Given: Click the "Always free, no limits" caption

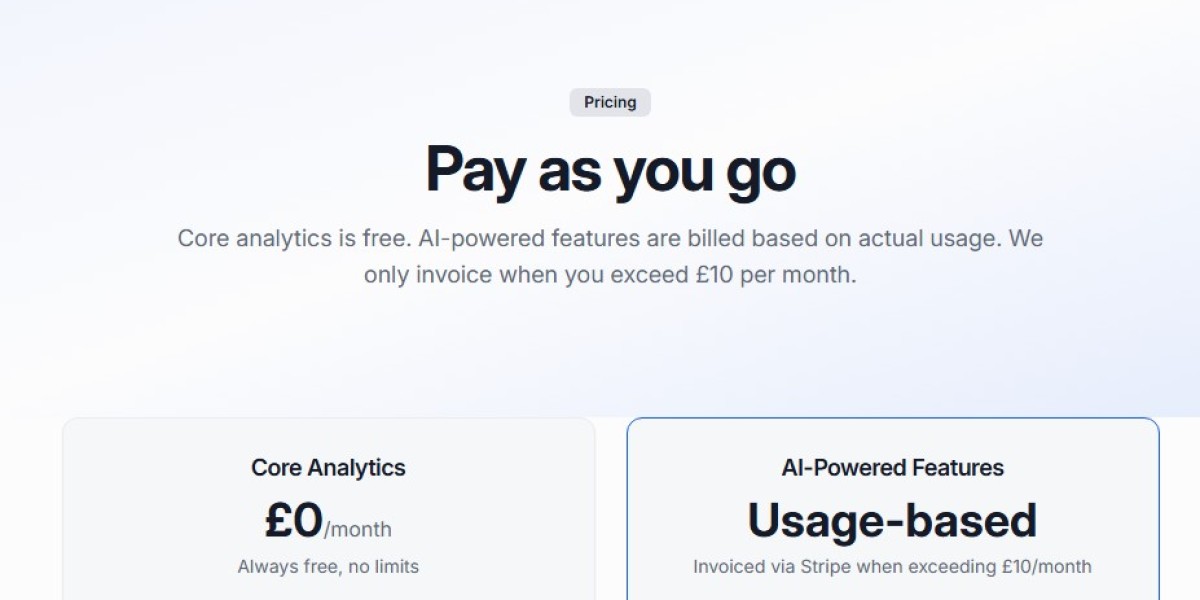Looking at the screenshot, I should [328, 567].
